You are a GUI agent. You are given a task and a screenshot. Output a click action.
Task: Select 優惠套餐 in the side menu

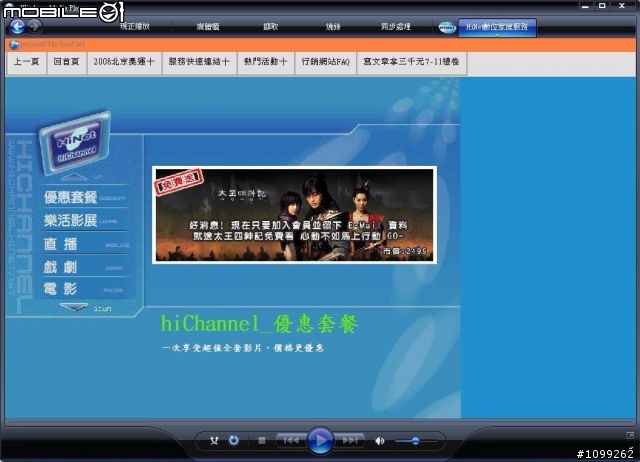(x=71, y=198)
